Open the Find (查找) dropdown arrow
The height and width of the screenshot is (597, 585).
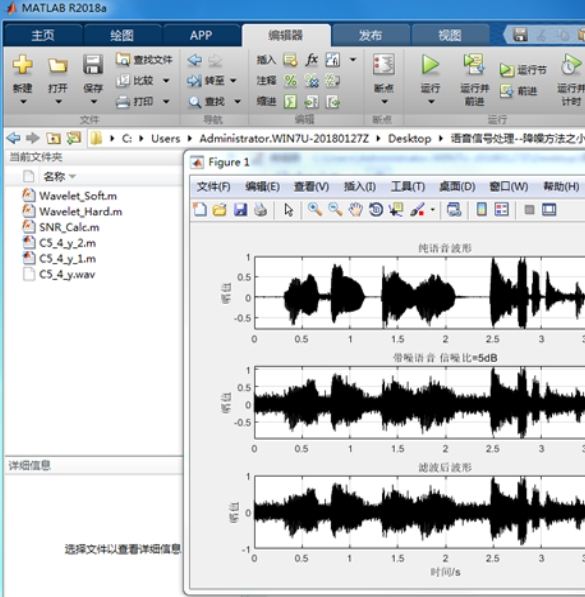[237, 101]
